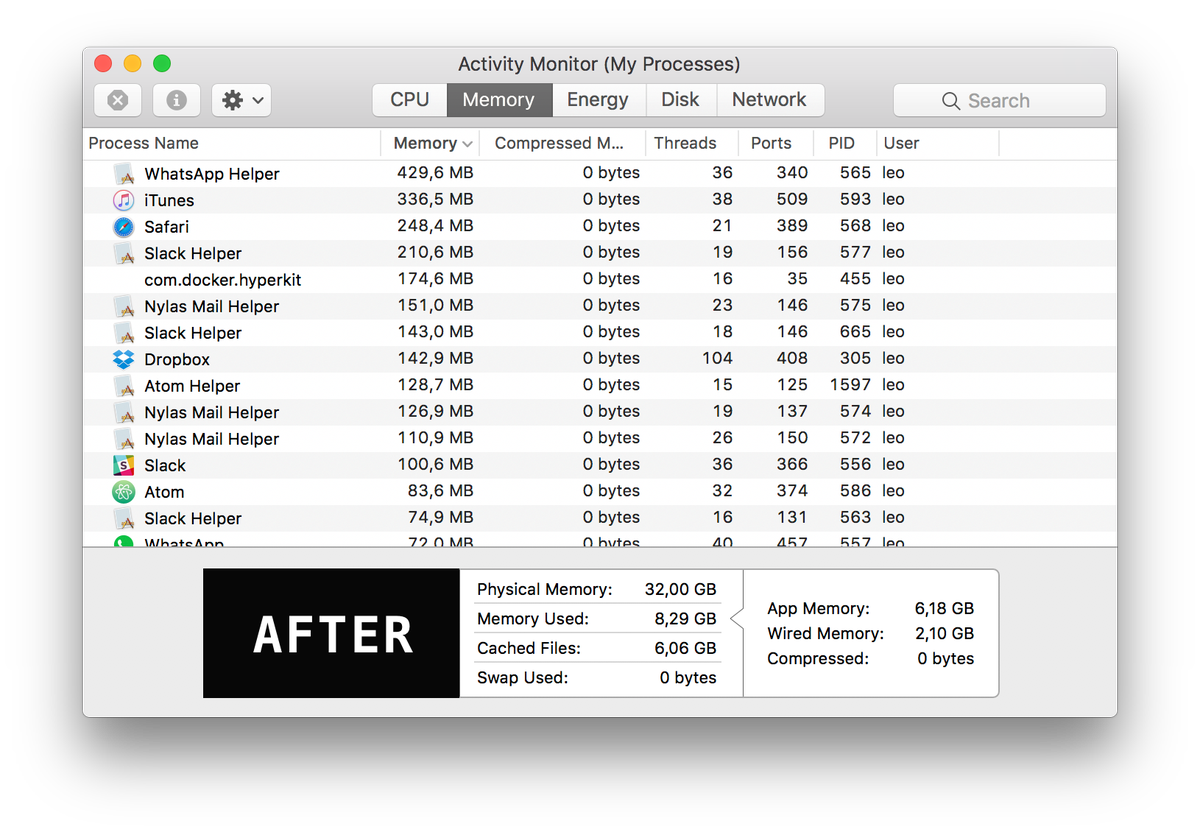Click the Compressed 0 bytes value
Viewport: 1200px width, 835px height.
945,658
